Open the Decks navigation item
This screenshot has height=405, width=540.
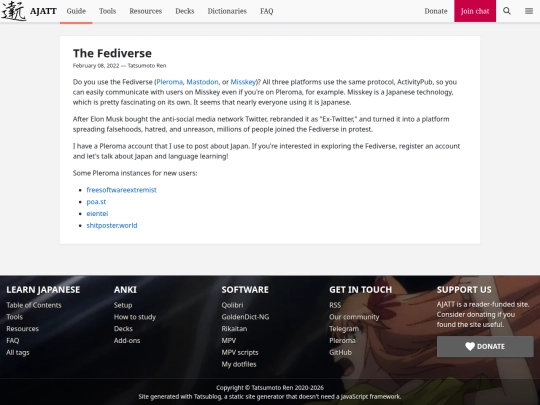[x=185, y=11]
